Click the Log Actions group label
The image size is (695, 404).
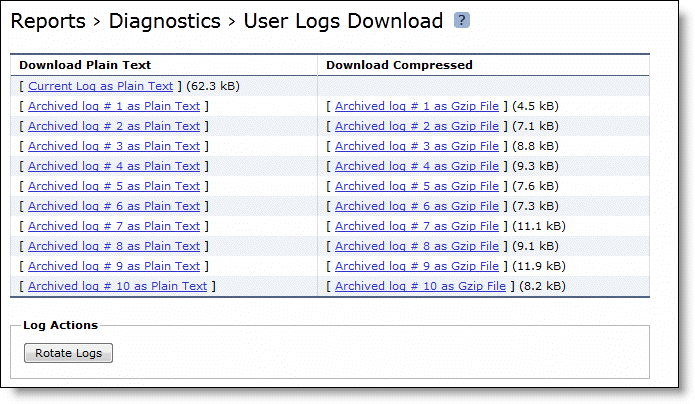point(60,325)
